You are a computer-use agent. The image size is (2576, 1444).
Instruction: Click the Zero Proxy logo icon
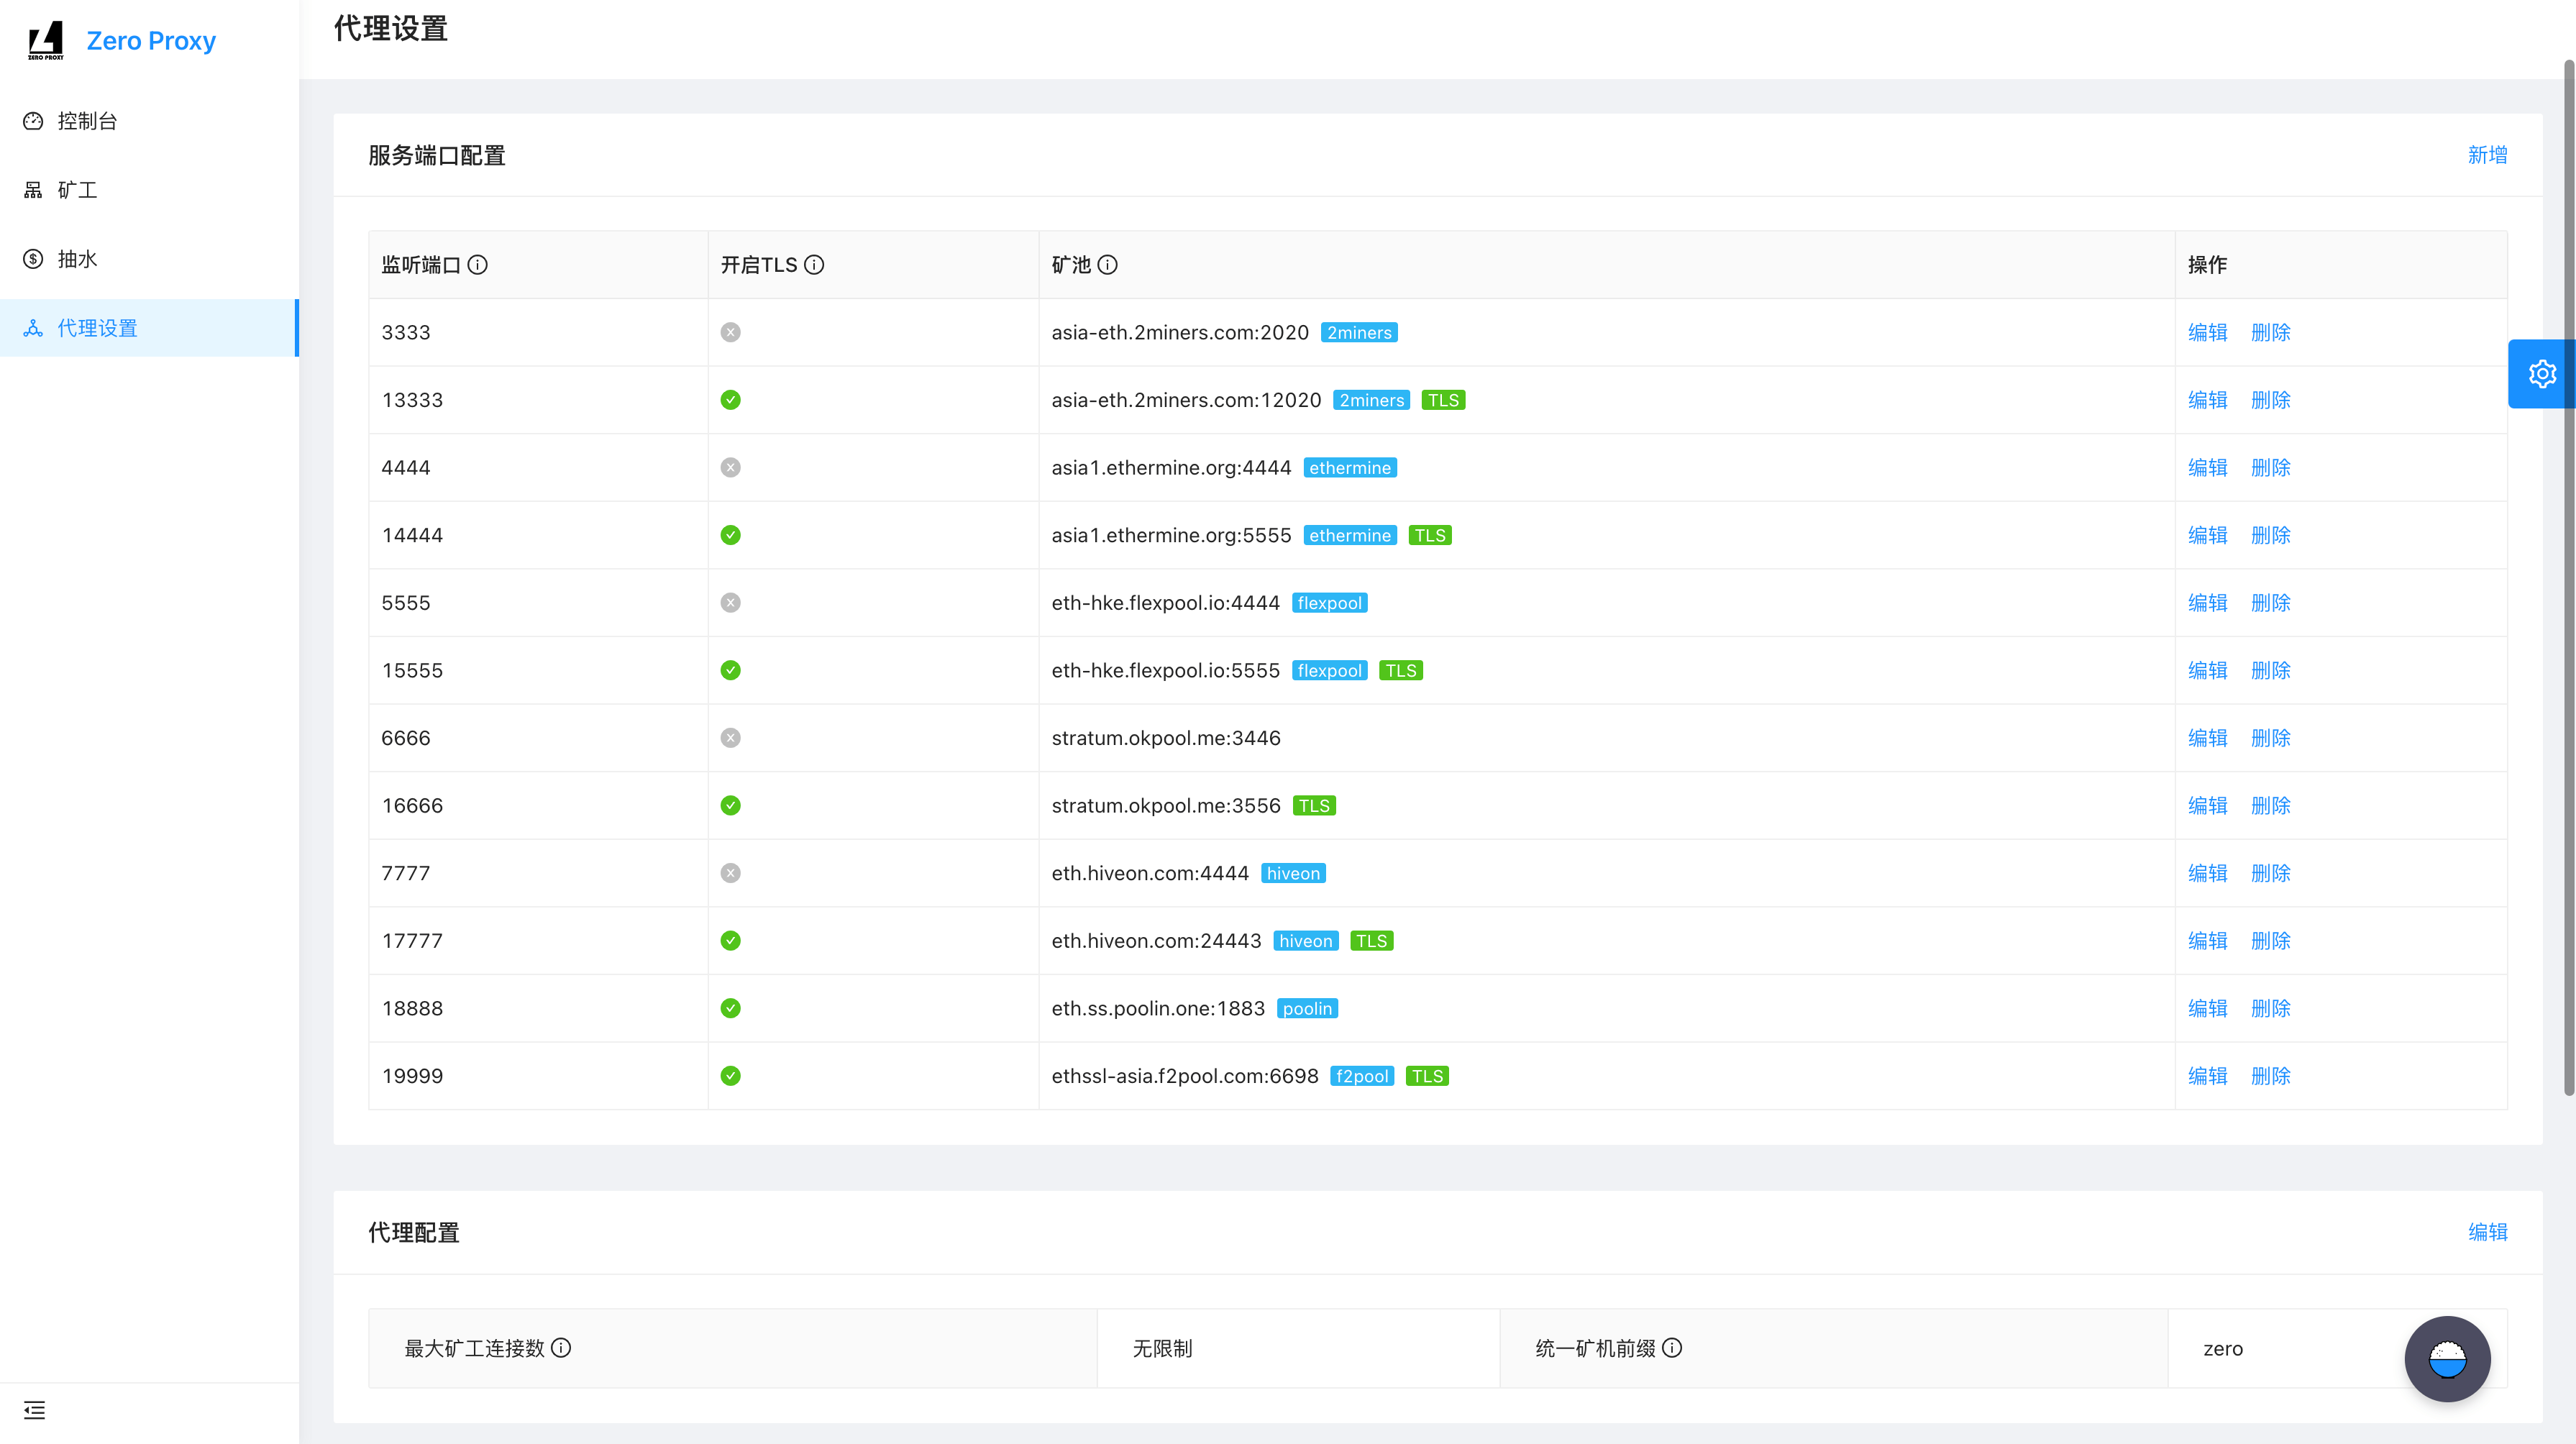(46, 41)
